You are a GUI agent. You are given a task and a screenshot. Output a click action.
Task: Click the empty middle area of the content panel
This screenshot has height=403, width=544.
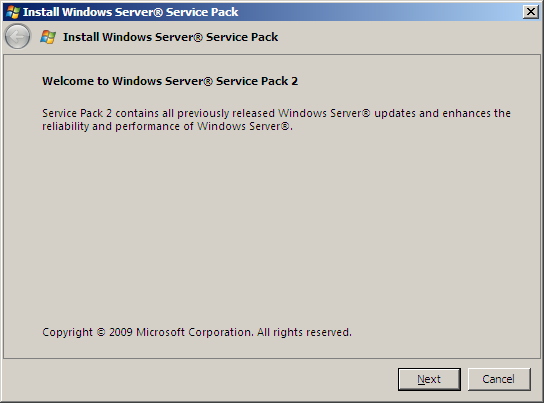(272, 225)
